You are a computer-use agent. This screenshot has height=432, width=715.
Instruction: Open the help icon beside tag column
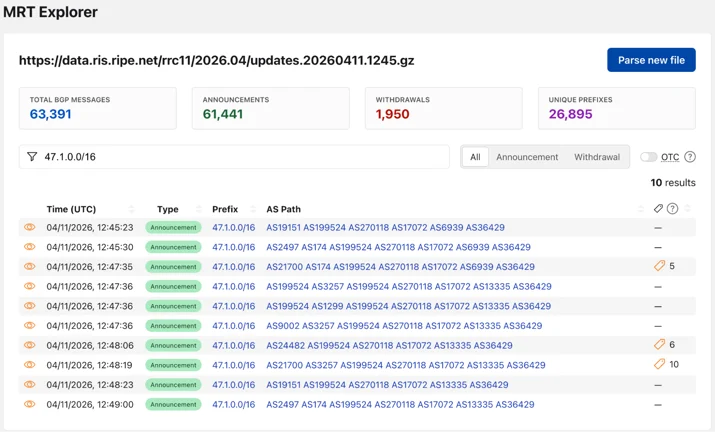[x=672, y=209]
